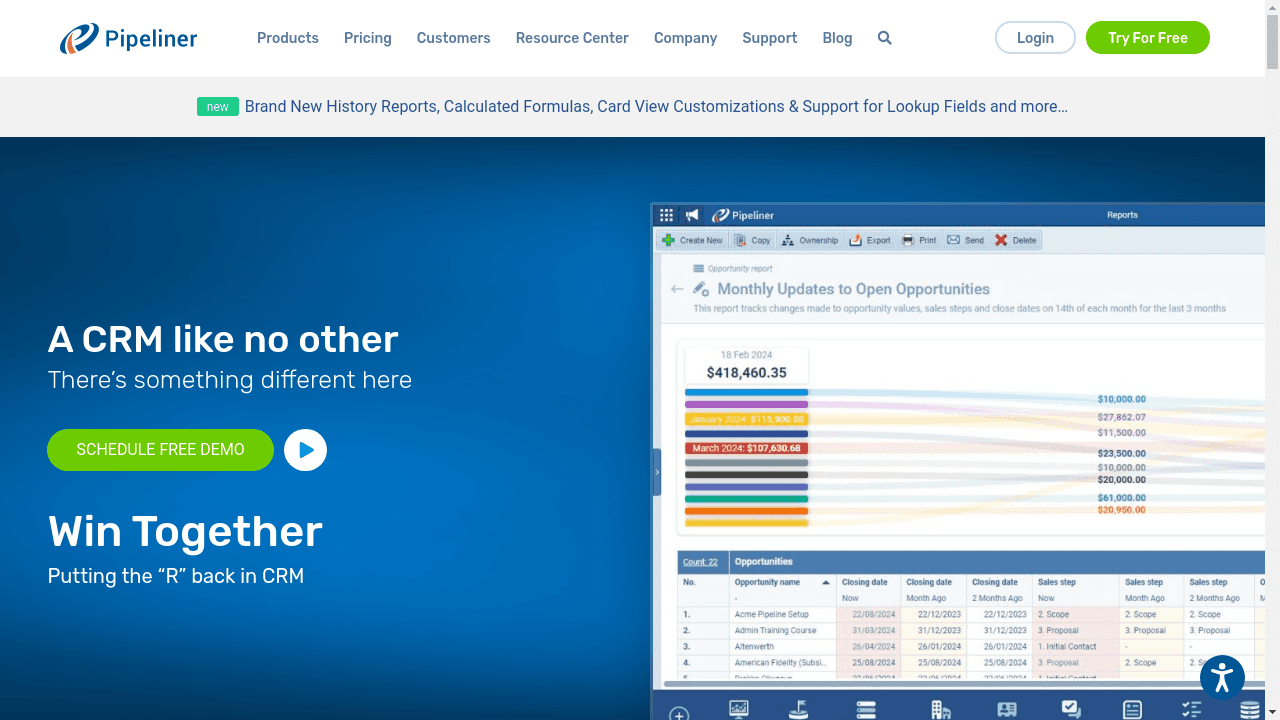Click the megaphone announcements icon

692,215
